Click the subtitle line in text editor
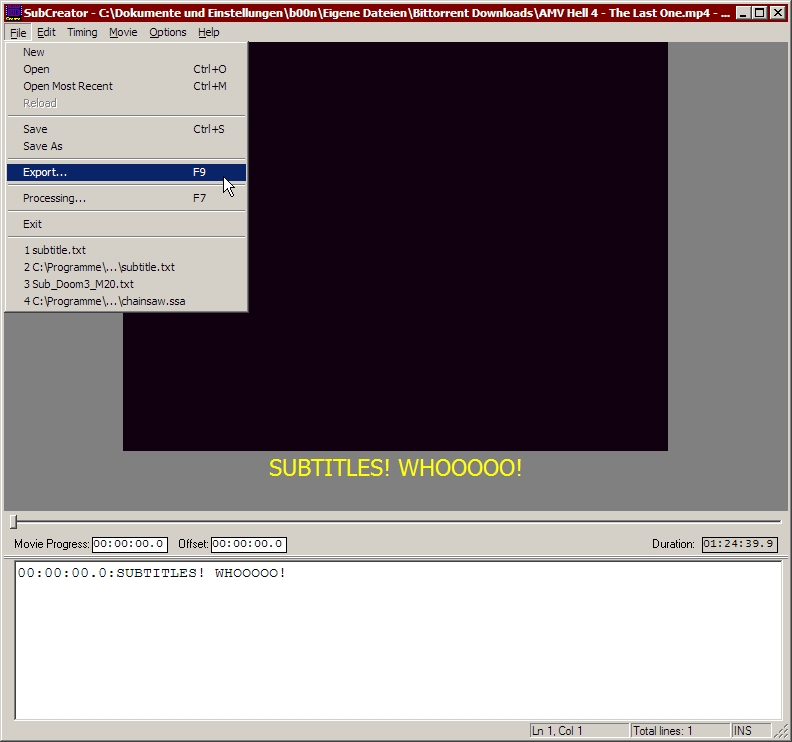Viewport: 792px width, 742px height. tap(152, 573)
